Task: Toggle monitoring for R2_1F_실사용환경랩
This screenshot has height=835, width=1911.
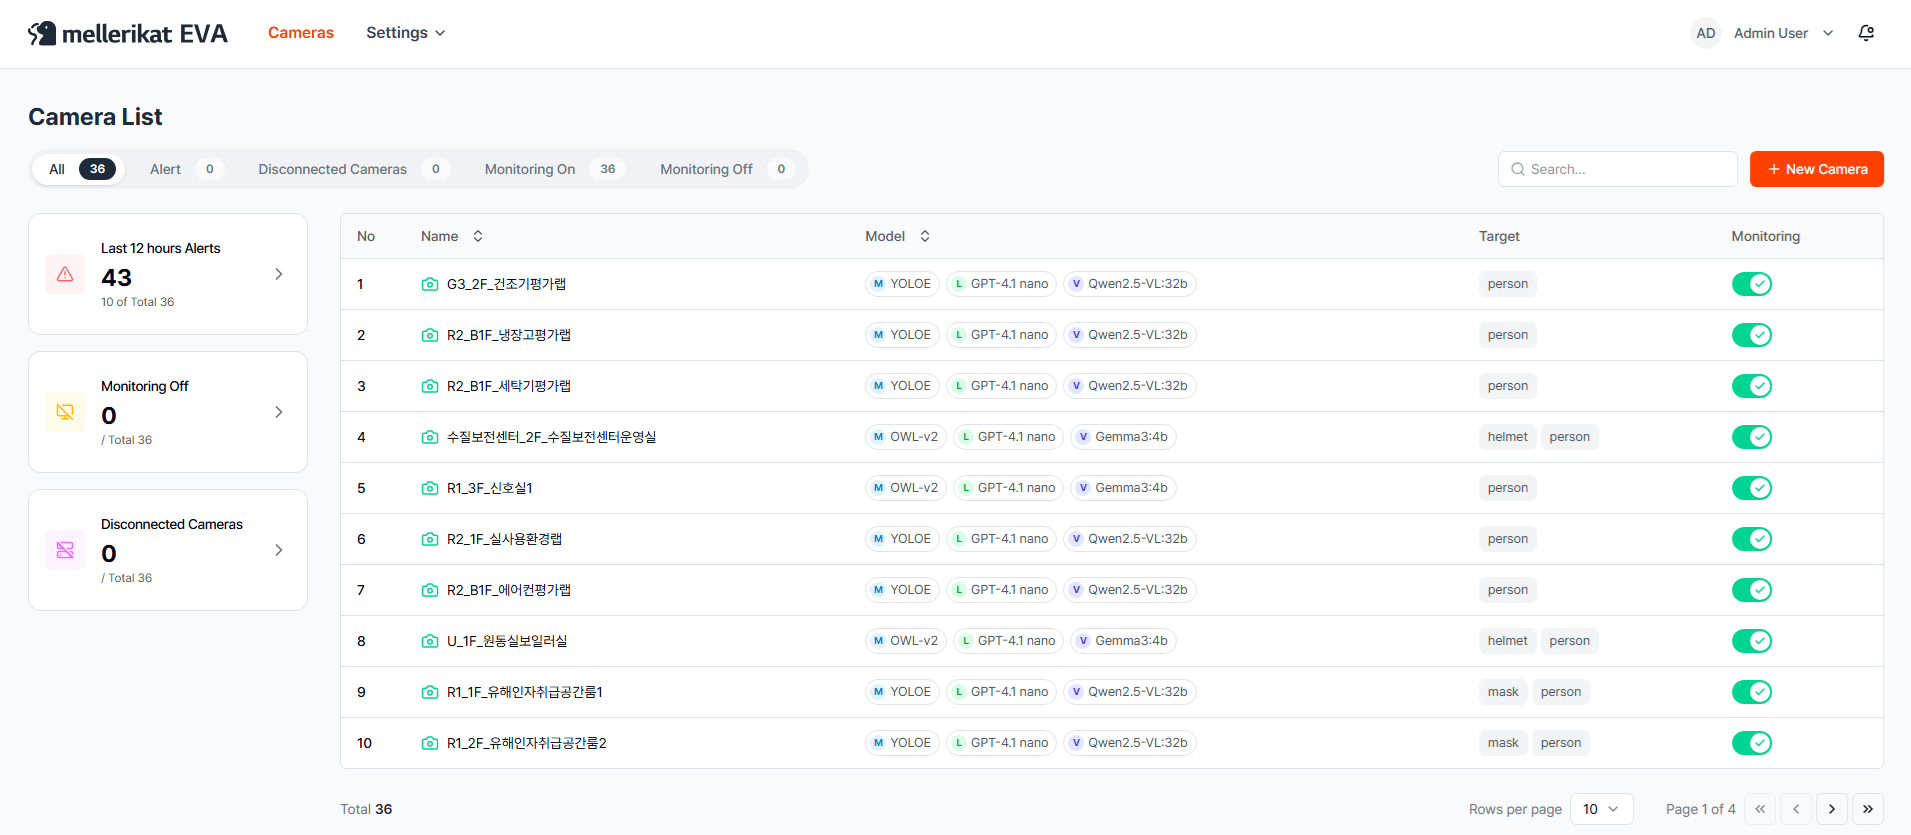Action: pos(1752,539)
